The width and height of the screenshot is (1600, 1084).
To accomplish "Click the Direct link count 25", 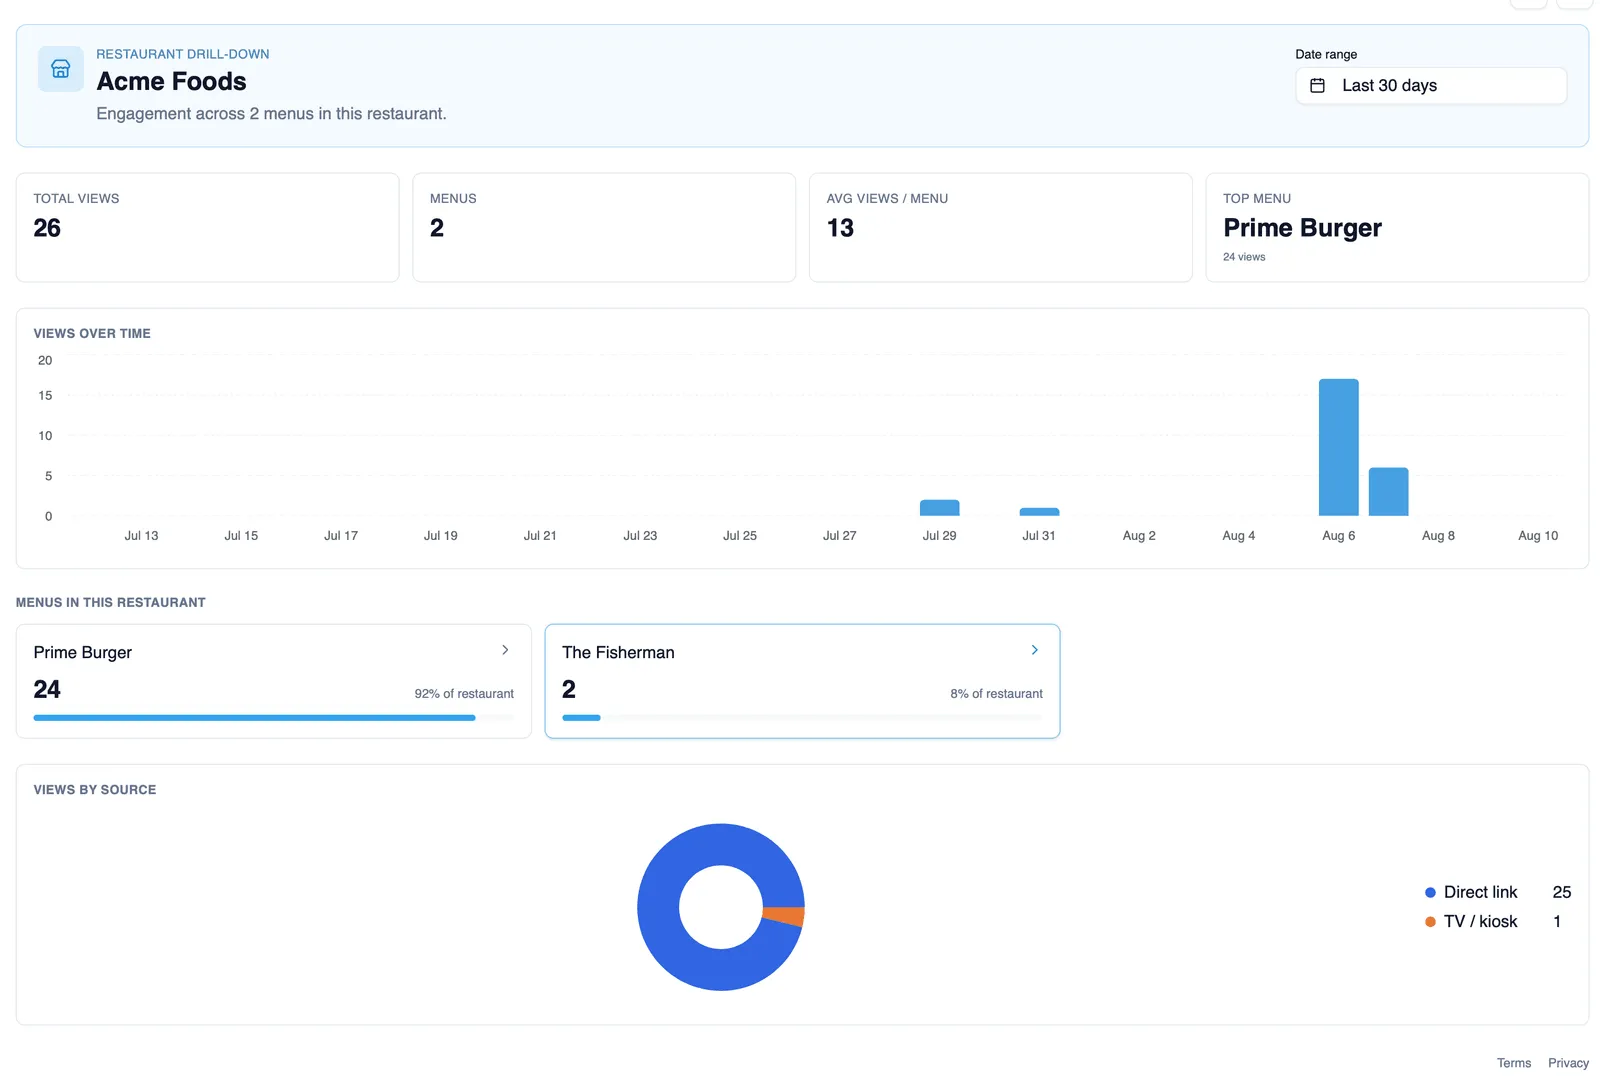I will click(1561, 892).
